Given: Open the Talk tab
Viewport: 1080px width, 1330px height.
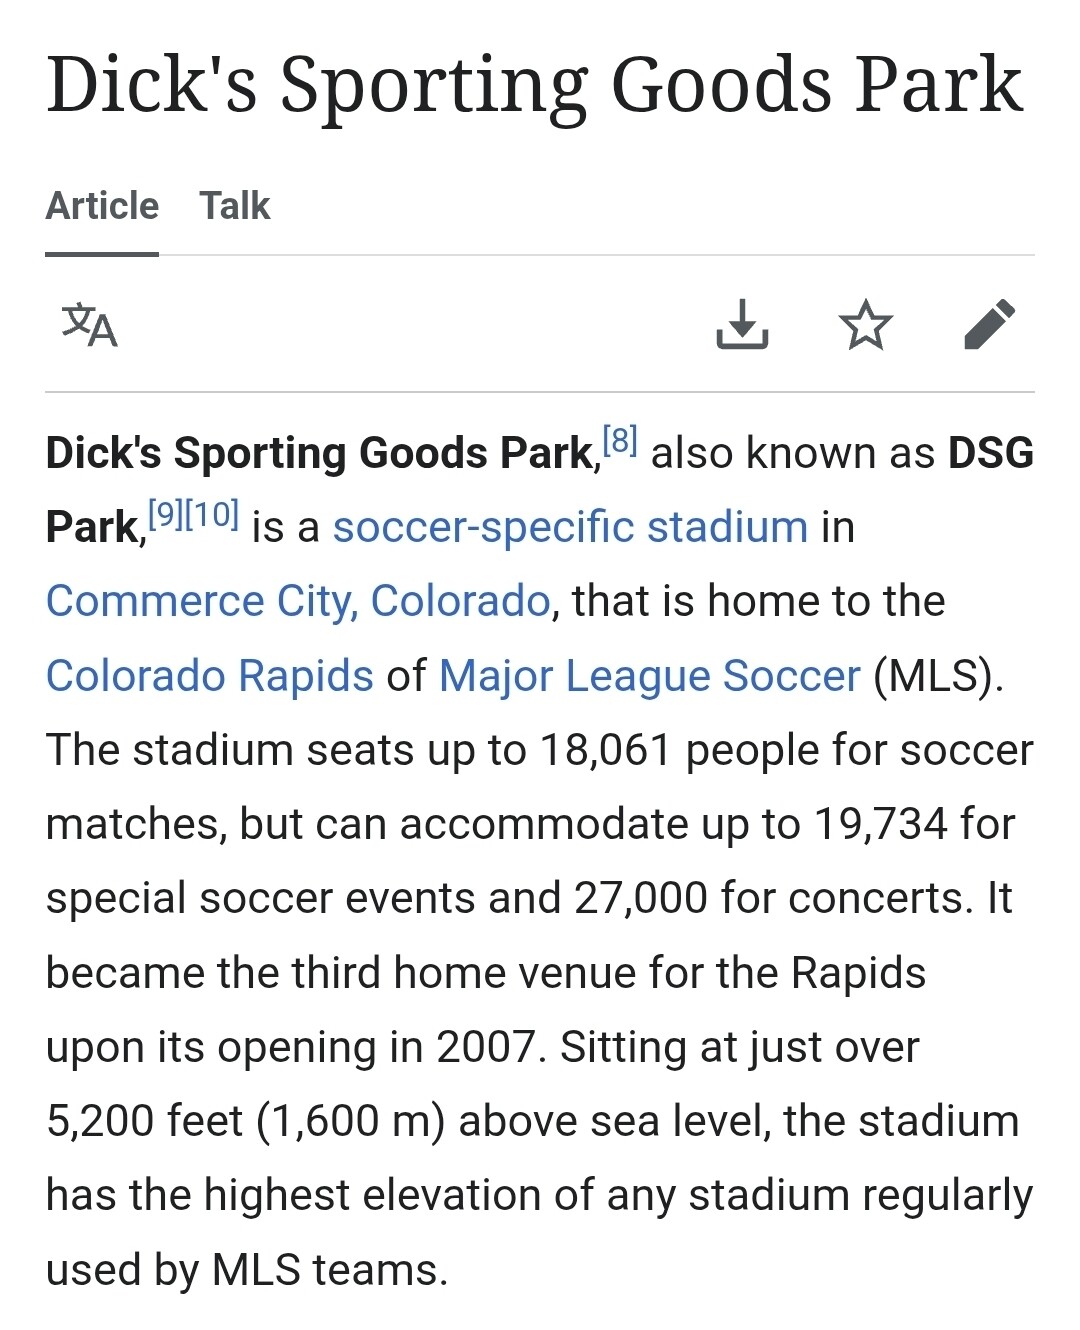Looking at the screenshot, I should pos(234,206).
